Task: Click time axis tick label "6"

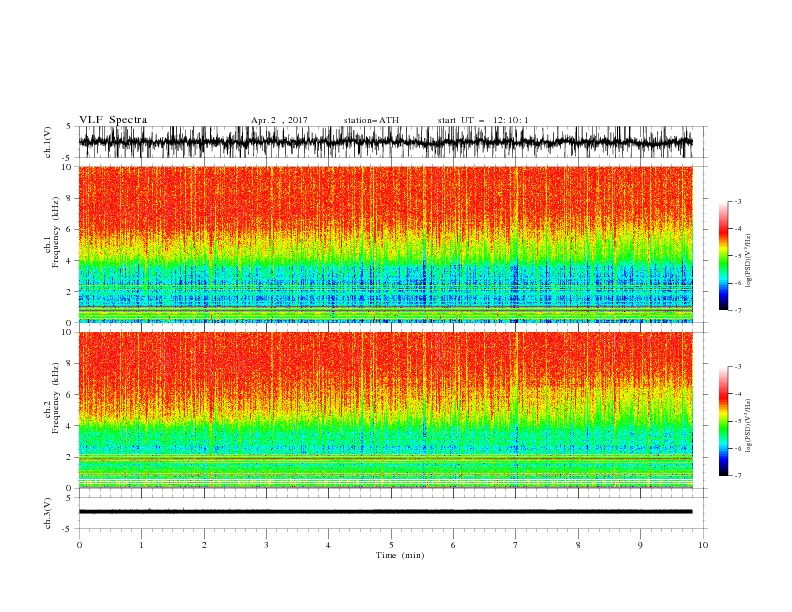Action: (x=453, y=545)
